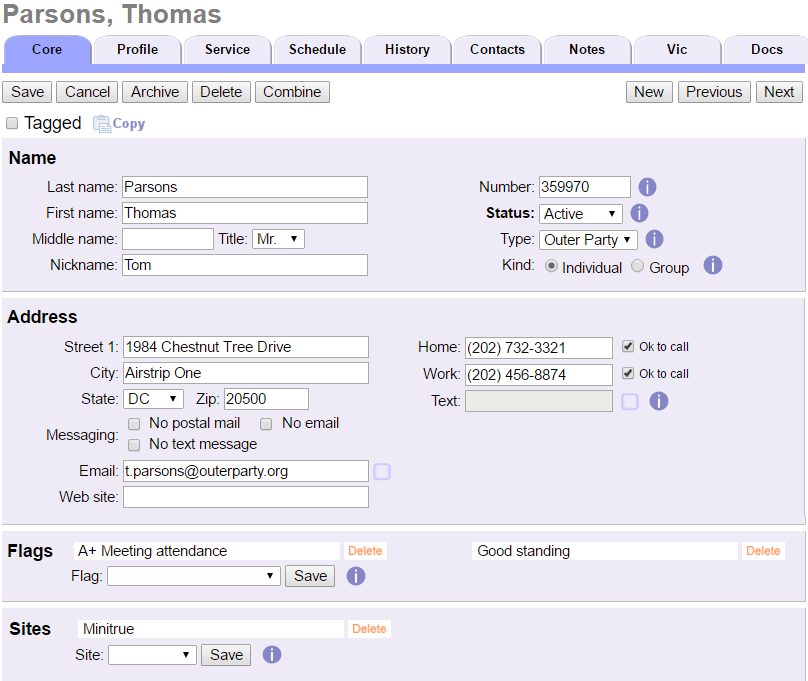Open the info icon next to Text phone field
The image size is (808, 681).
tap(659, 400)
